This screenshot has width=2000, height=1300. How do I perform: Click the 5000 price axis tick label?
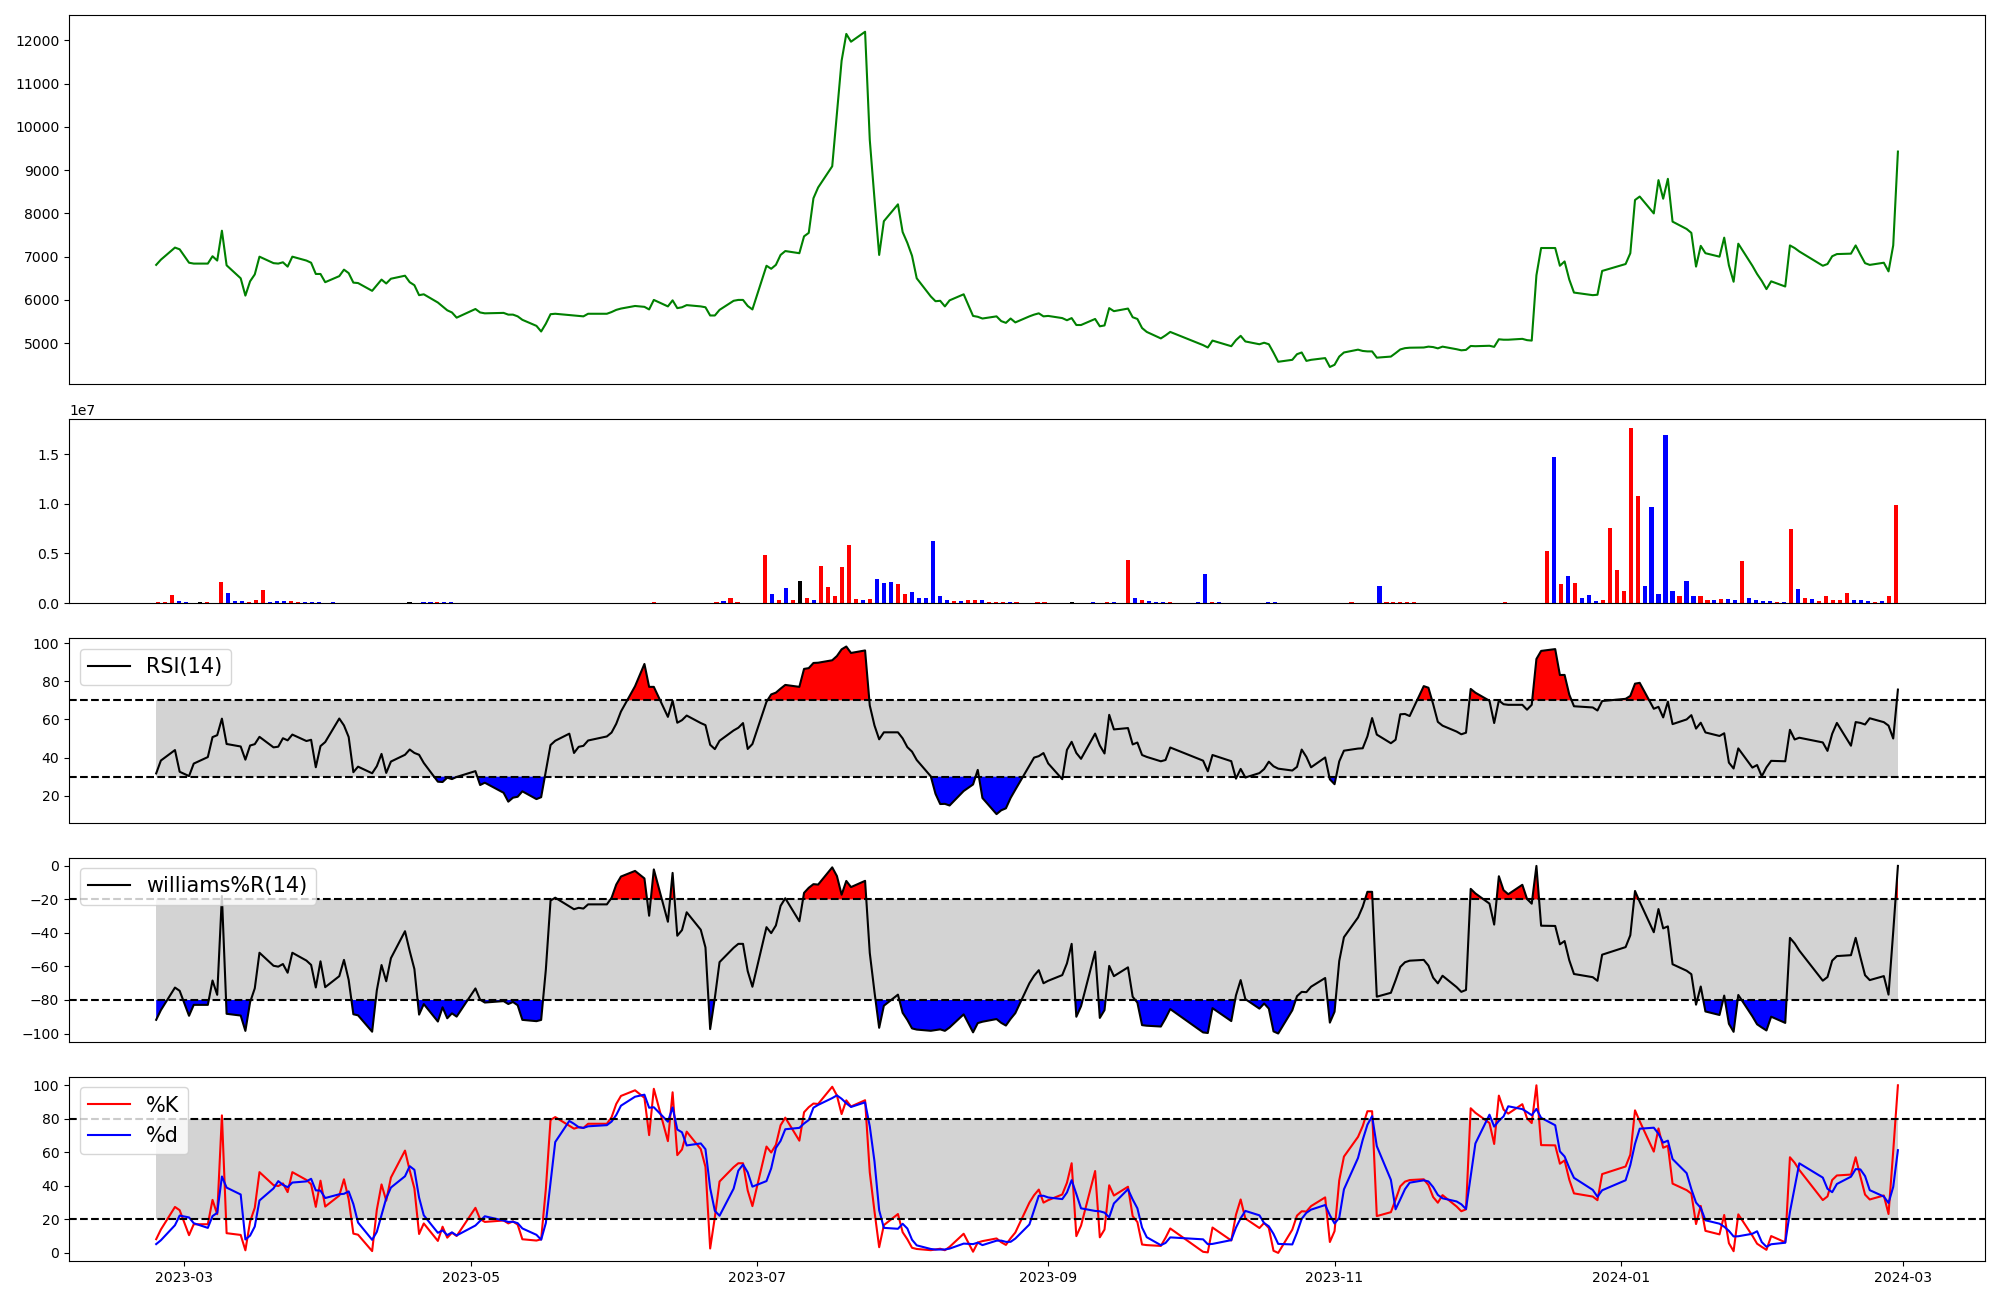point(41,344)
